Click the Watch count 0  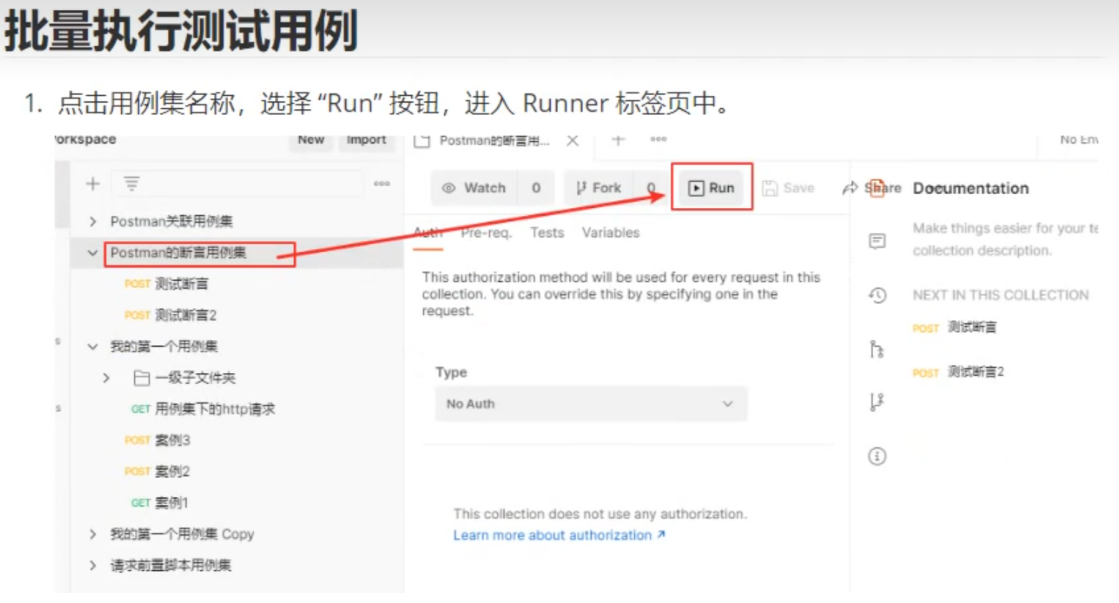click(x=536, y=188)
